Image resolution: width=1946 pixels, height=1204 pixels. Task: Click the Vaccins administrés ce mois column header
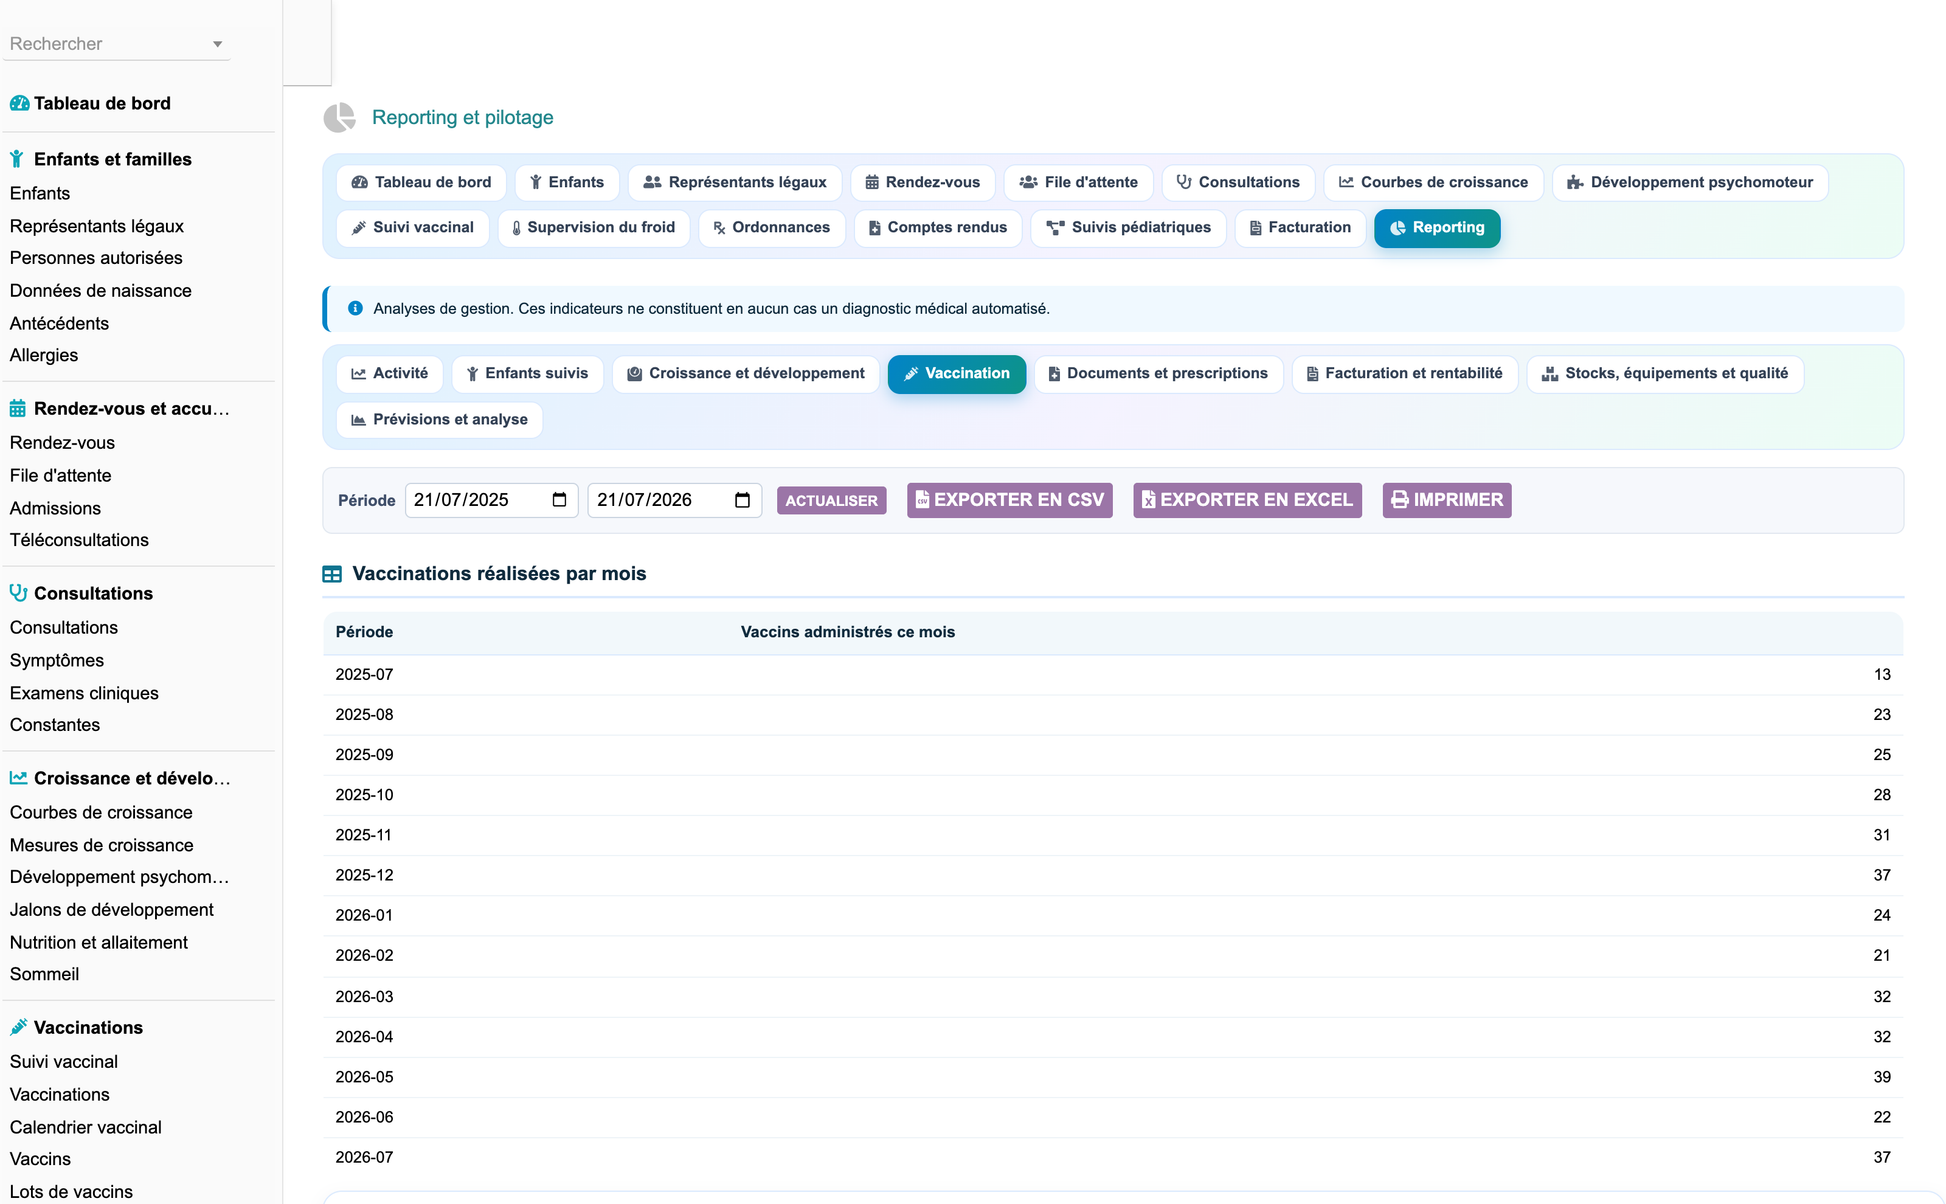coord(848,632)
